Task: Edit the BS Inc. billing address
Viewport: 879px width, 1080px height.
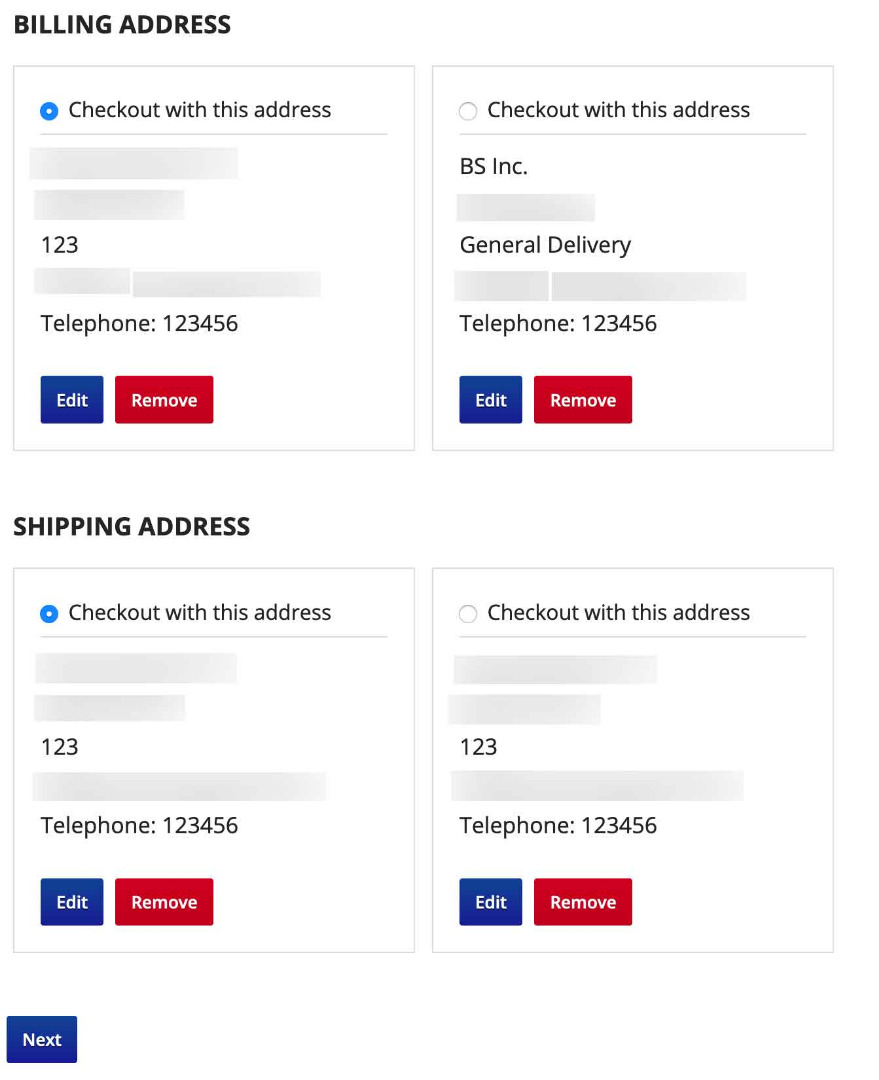Action: [490, 400]
